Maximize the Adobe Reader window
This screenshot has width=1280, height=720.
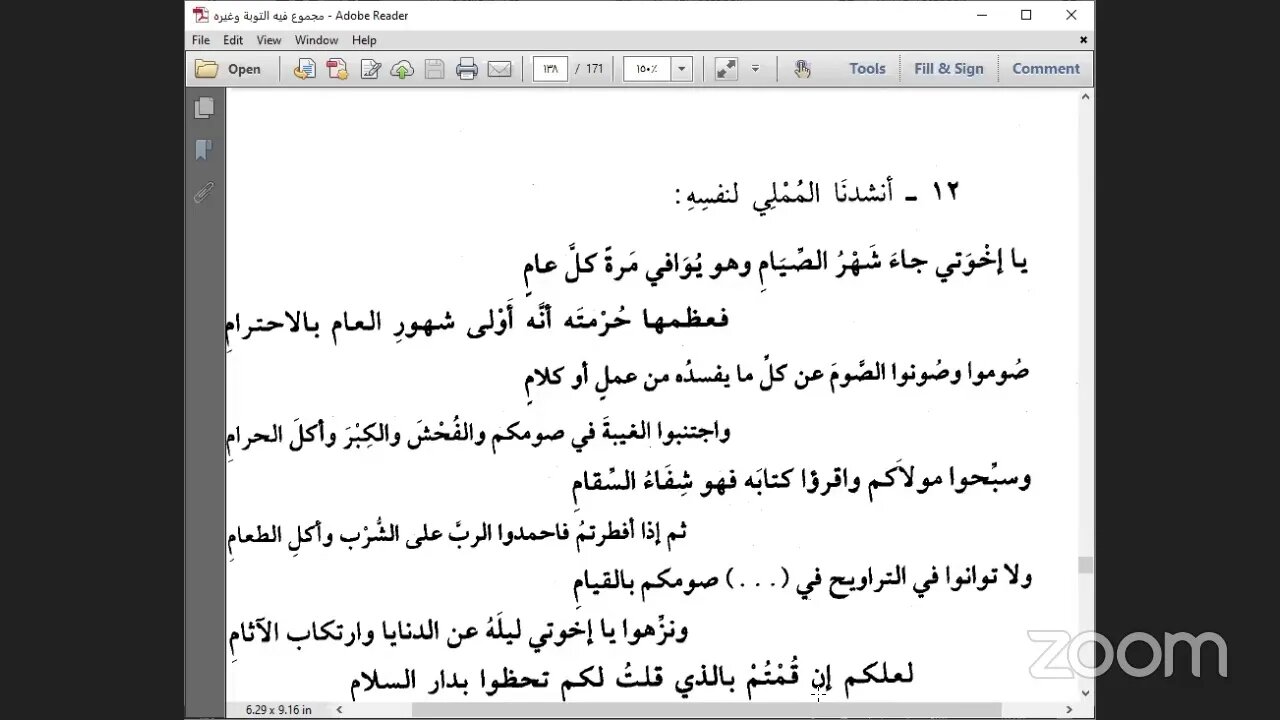1026,15
